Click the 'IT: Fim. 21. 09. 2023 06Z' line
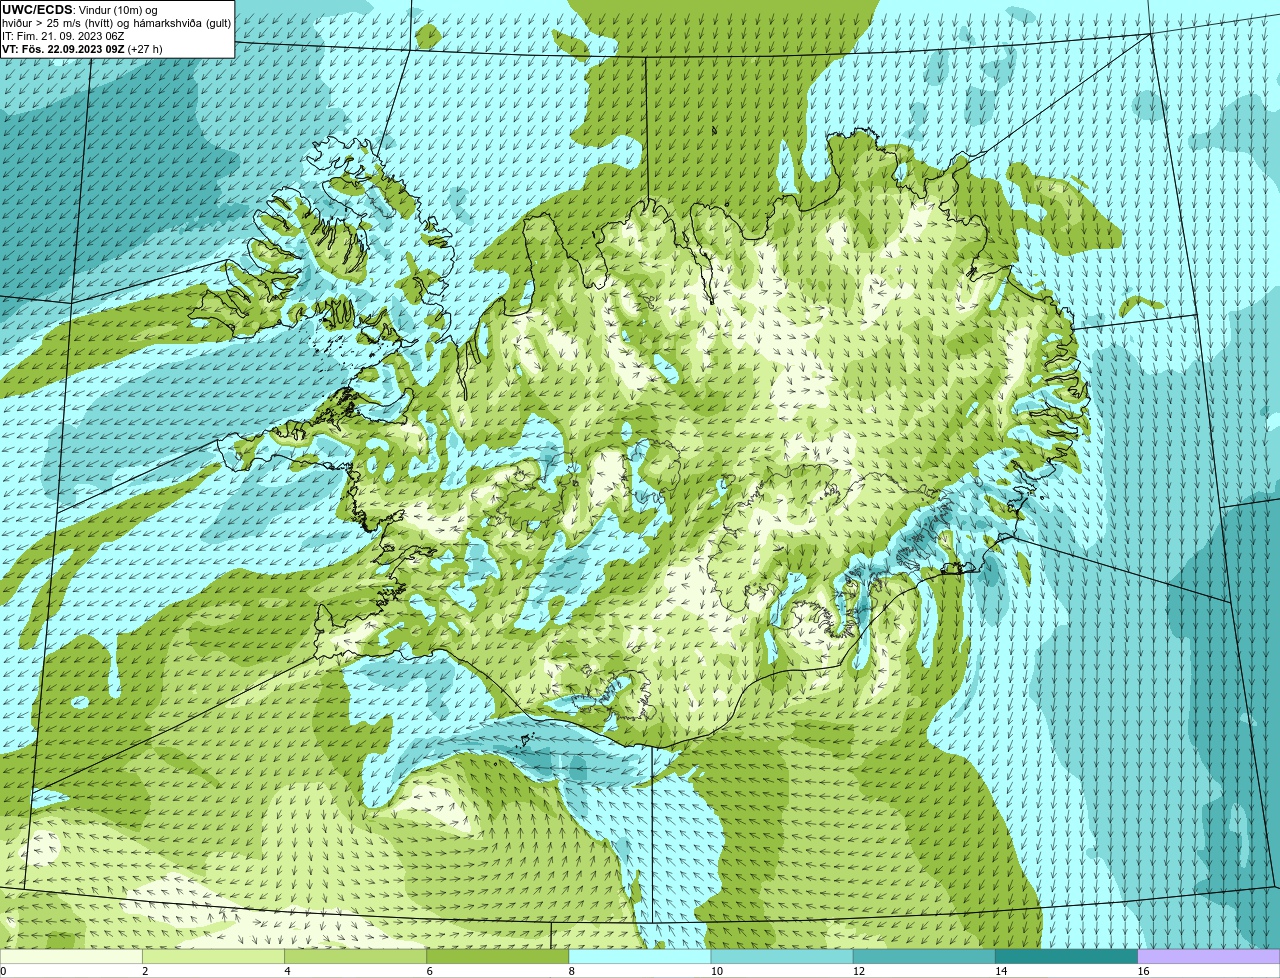The image size is (1280, 978). tap(63, 36)
